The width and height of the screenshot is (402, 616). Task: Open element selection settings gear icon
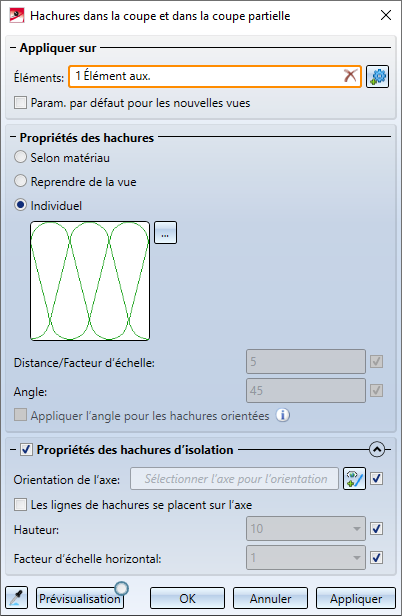click(x=378, y=76)
